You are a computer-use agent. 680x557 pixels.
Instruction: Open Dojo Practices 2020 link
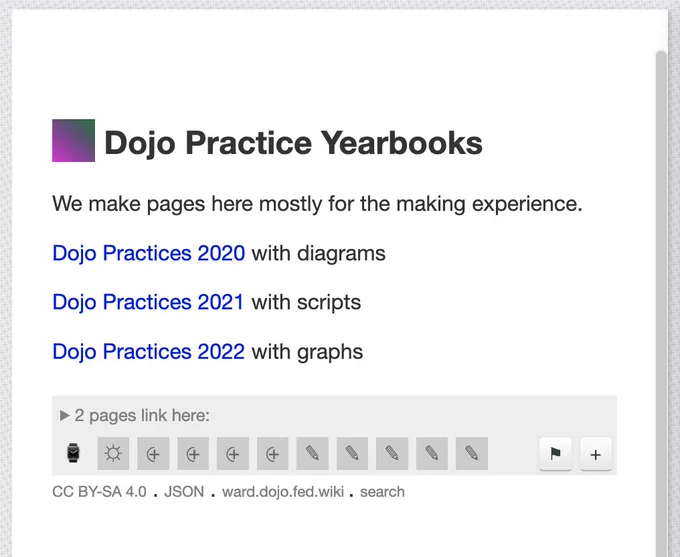[x=149, y=253]
